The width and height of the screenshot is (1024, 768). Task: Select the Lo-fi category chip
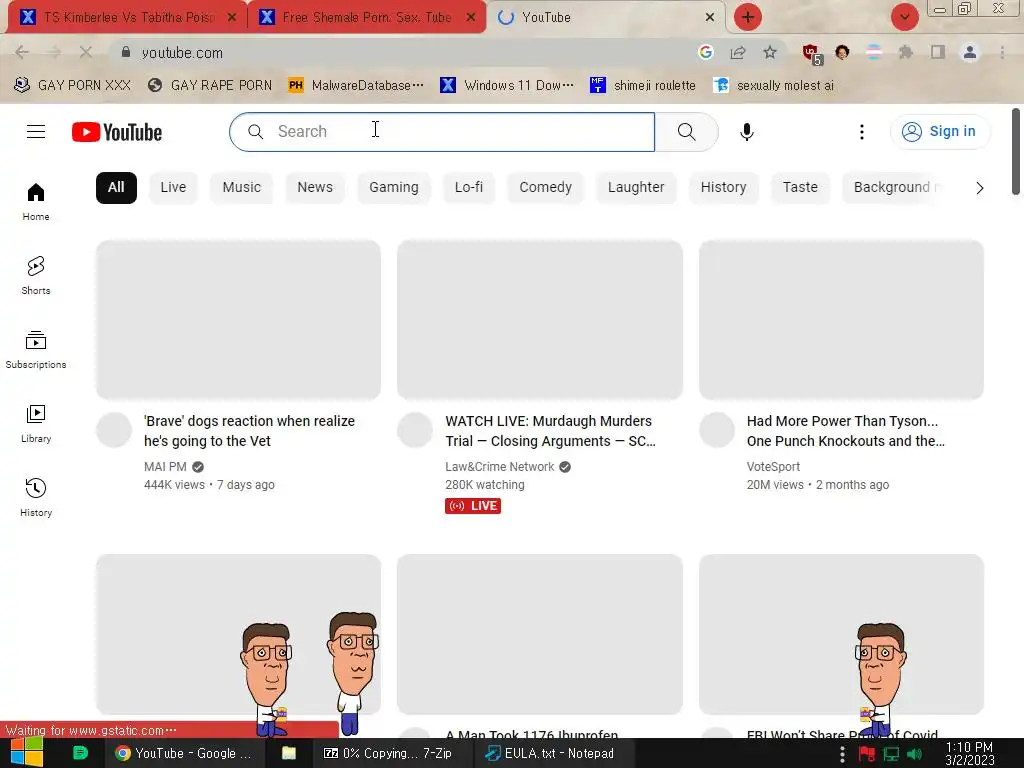pos(469,187)
